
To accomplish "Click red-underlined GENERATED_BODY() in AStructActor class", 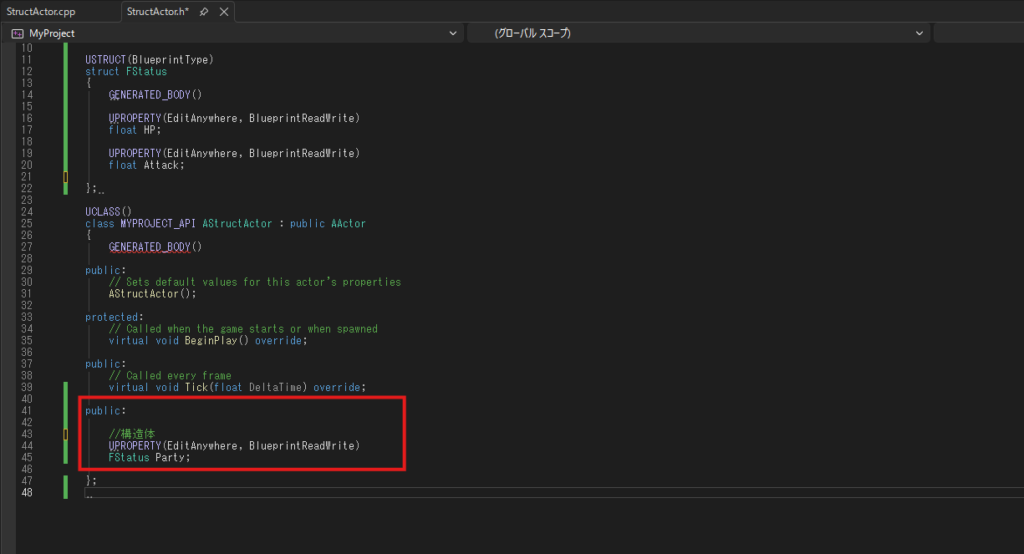I will pos(155,247).
